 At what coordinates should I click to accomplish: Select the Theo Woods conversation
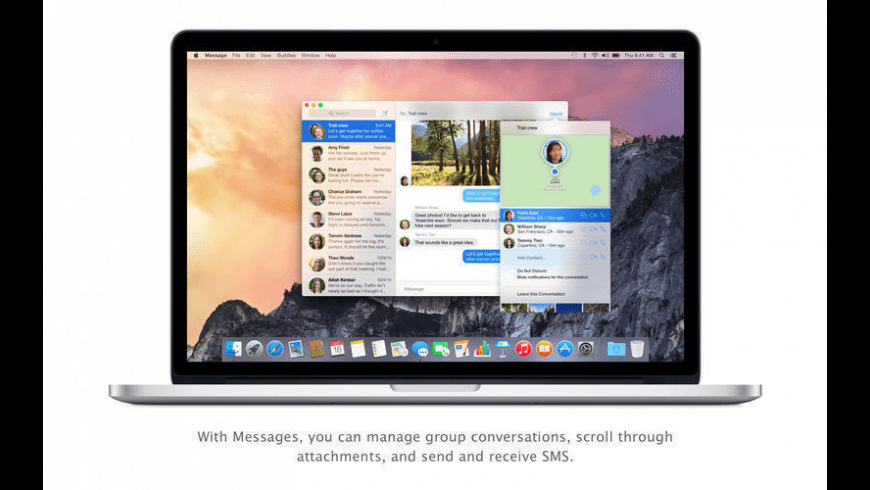(348, 264)
